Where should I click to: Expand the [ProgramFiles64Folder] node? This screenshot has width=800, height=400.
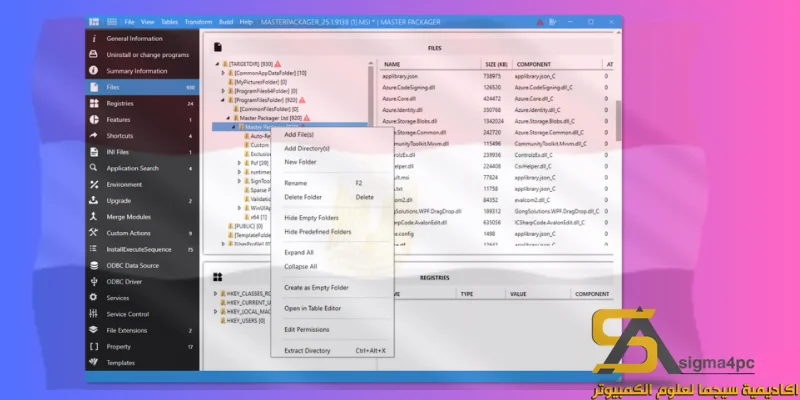click(223, 91)
